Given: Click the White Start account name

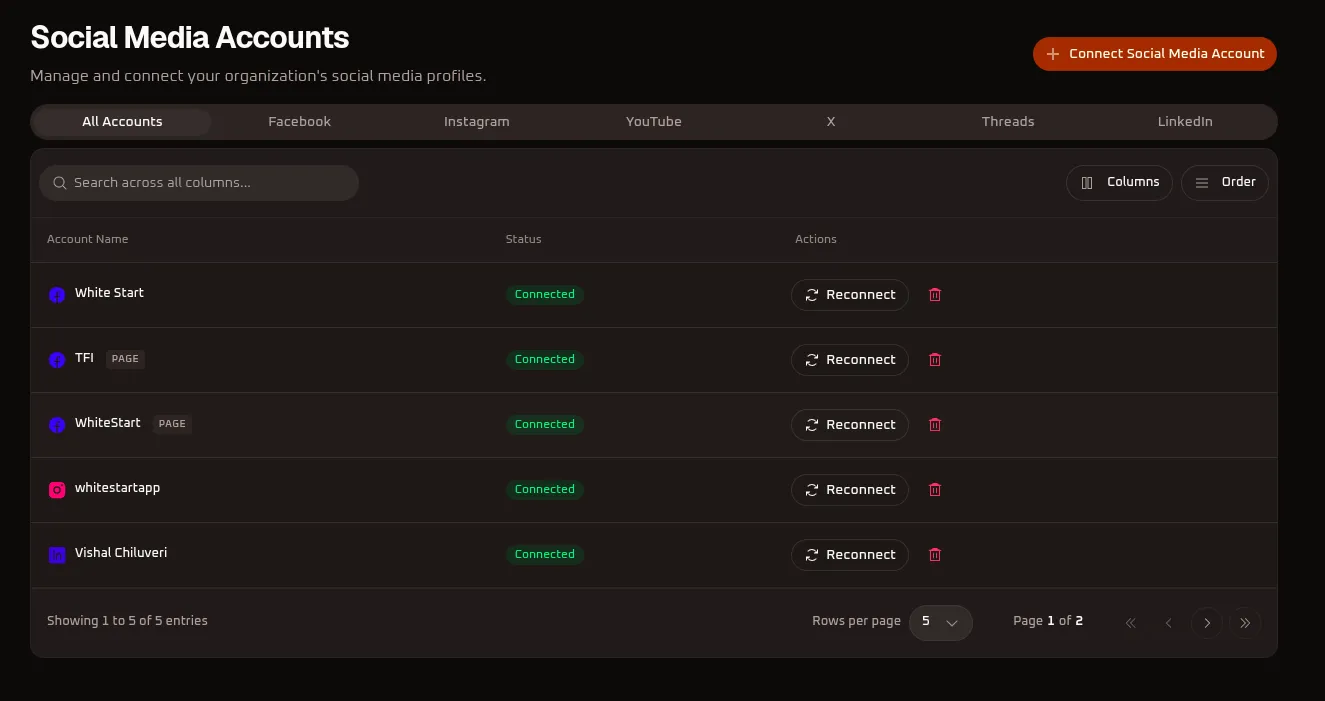Looking at the screenshot, I should [109, 293].
